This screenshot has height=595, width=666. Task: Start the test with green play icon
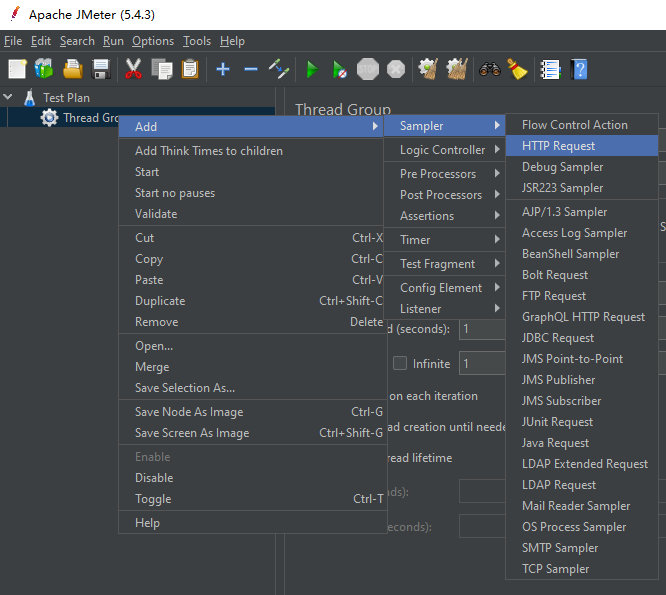point(312,69)
